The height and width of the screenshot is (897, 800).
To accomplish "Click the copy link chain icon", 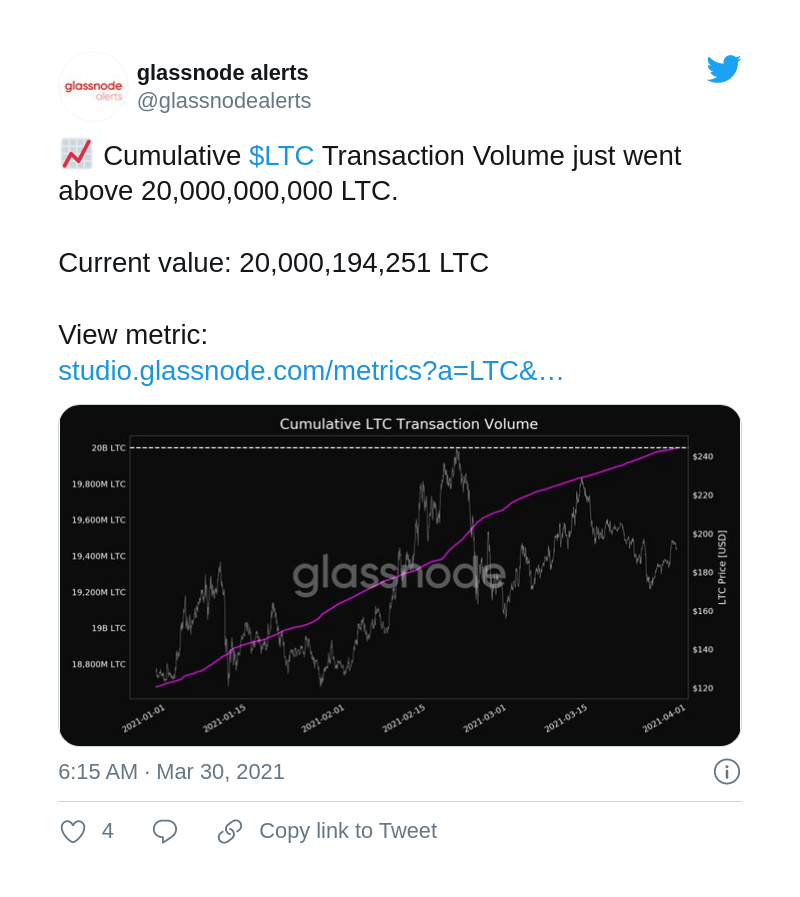I will pyautogui.click(x=230, y=831).
